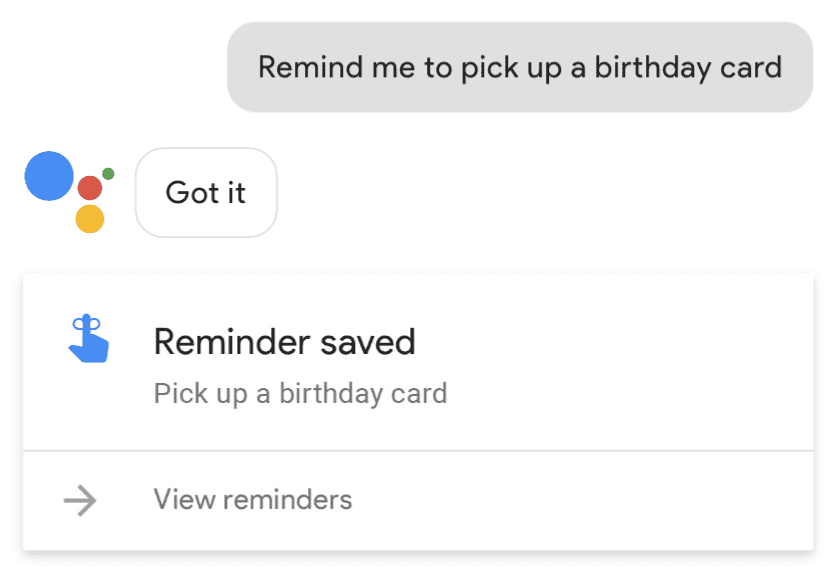834x577 pixels.
Task: Click the blue finger-with-string reminder icon
Action: click(x=89, y=339)
